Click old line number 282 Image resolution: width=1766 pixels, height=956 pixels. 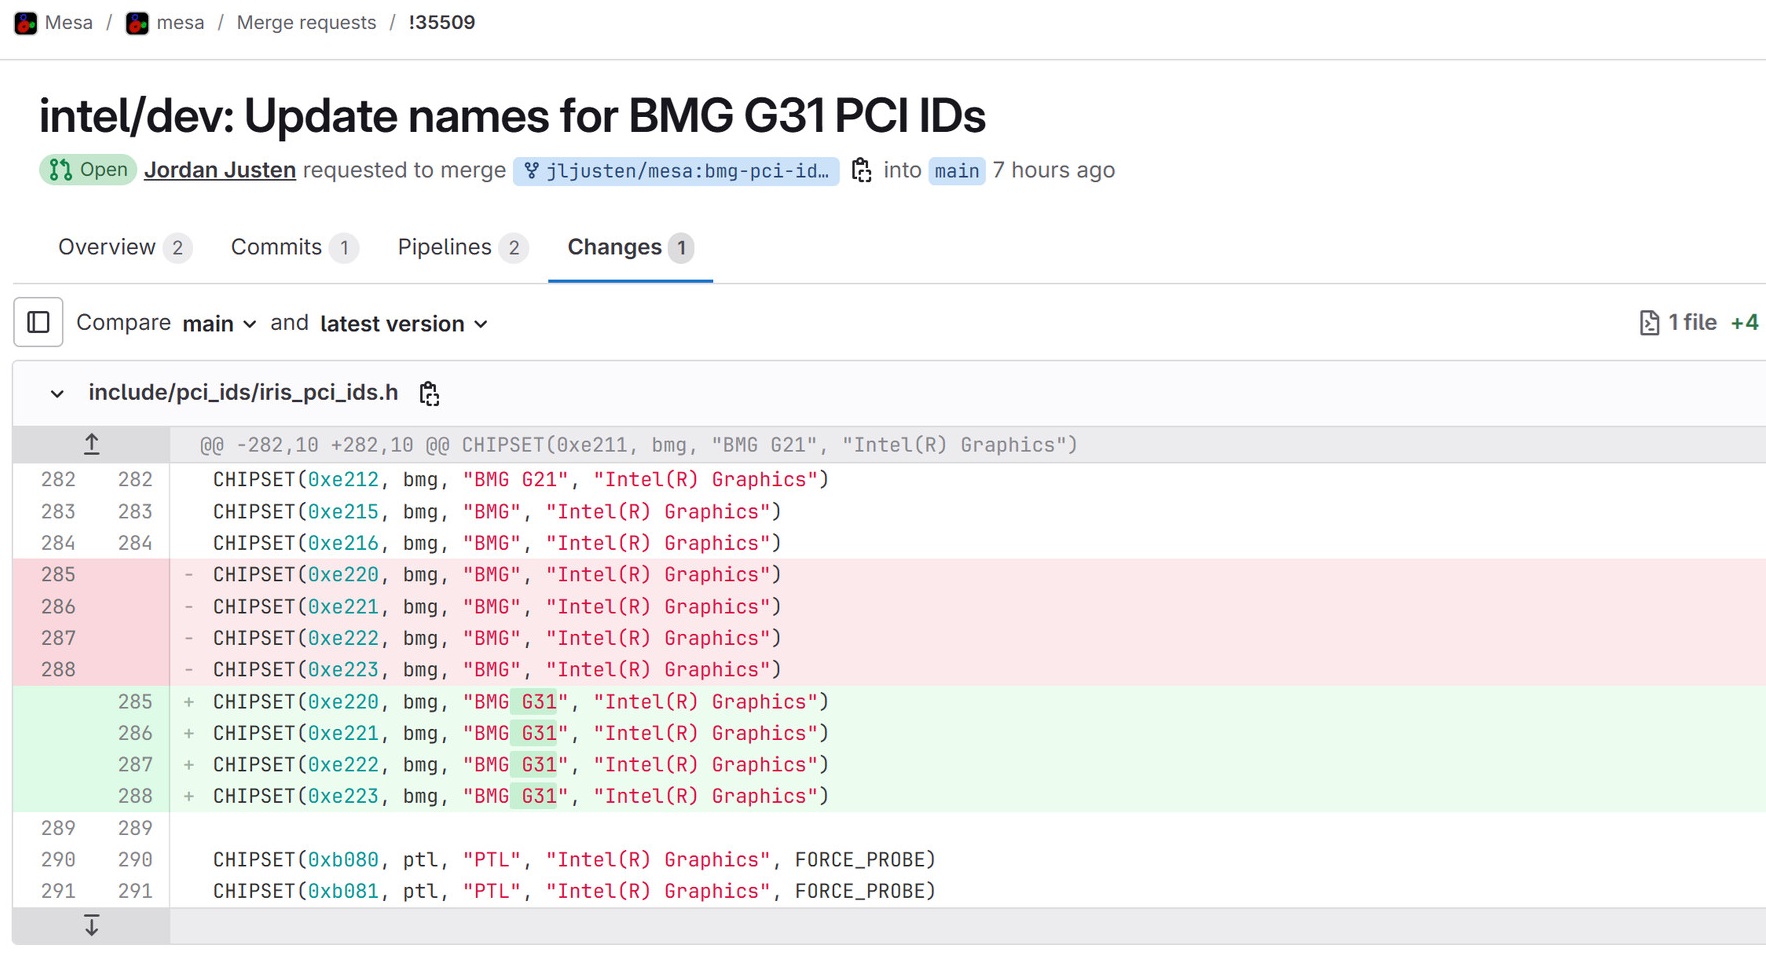(x=58, y=480)
